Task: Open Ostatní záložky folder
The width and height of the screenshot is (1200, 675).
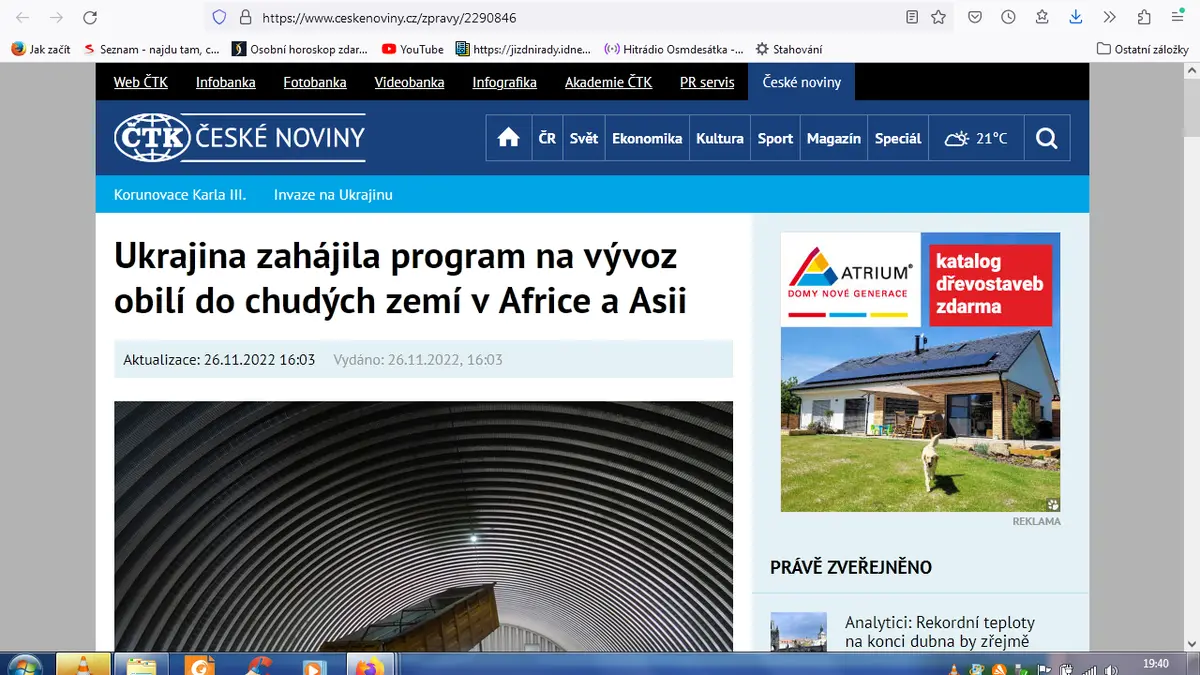Action: pyautogui.click(x=1142, y=49)
